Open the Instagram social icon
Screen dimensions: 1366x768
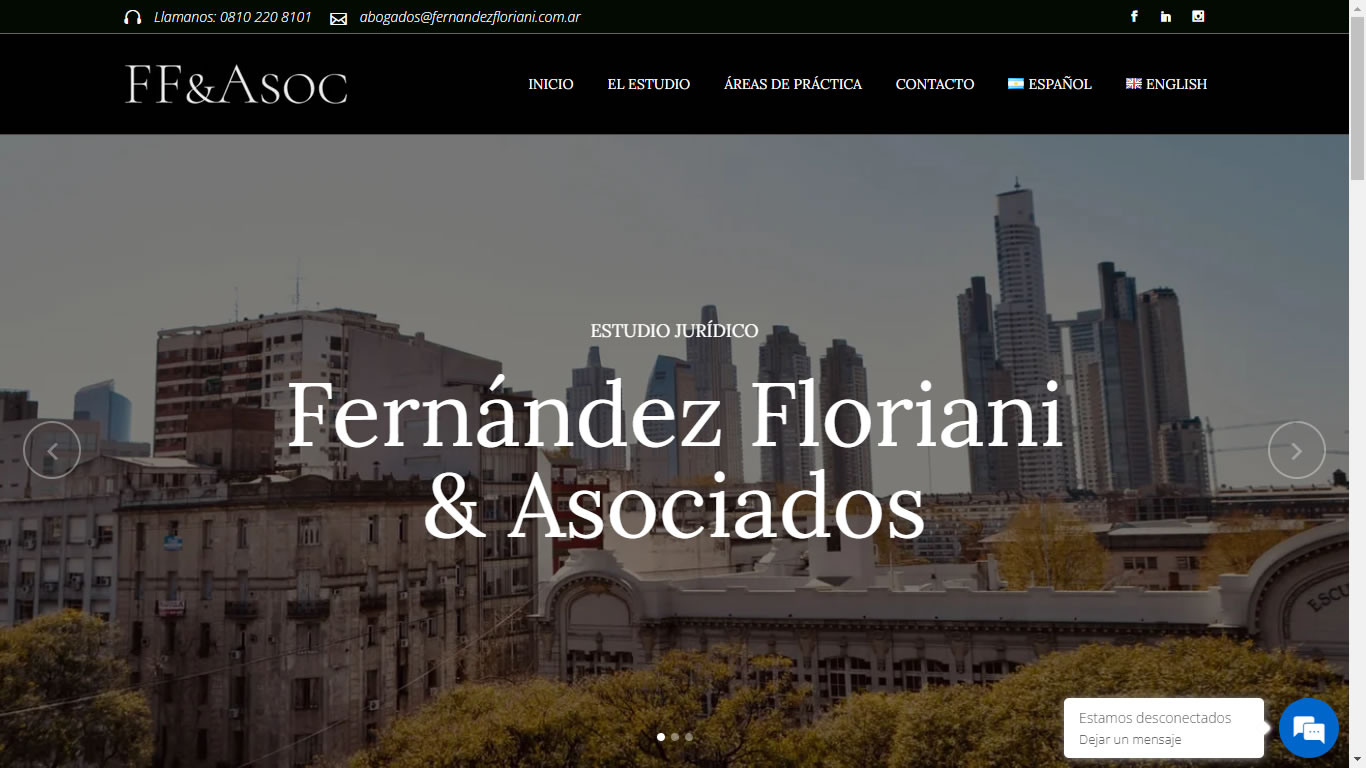pyautogui.click(x=1198, y=16)
